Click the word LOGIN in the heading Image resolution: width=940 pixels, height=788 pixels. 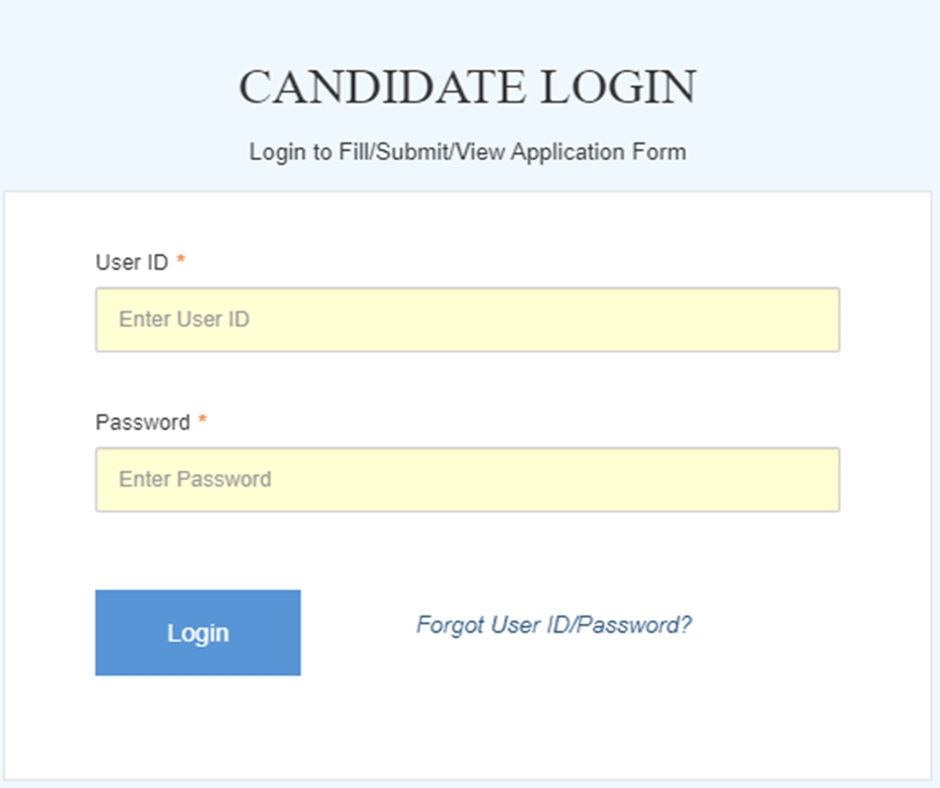(x=618, y=87)
